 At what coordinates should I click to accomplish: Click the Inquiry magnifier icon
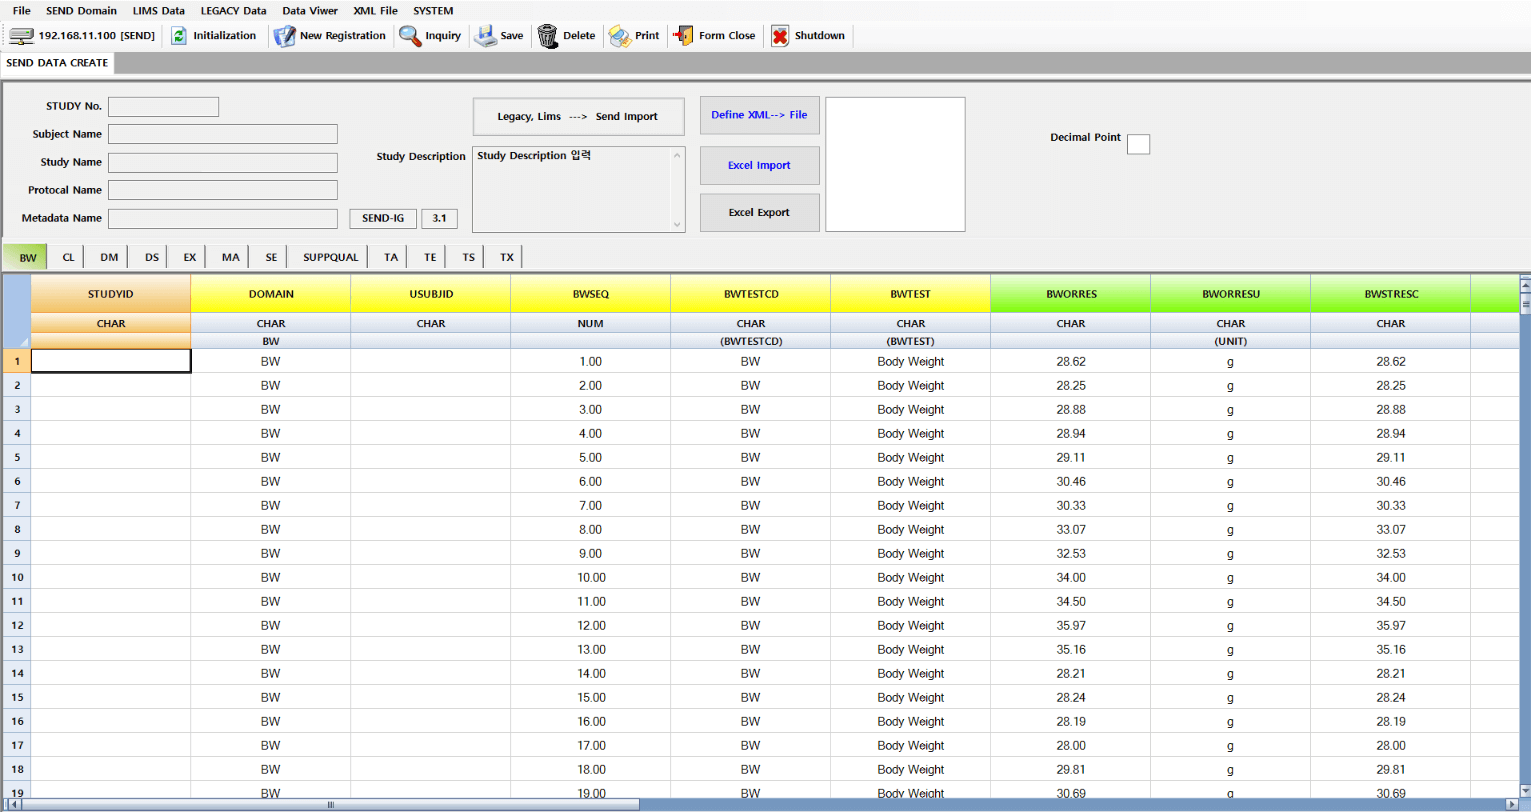click(x=410, y=36)
